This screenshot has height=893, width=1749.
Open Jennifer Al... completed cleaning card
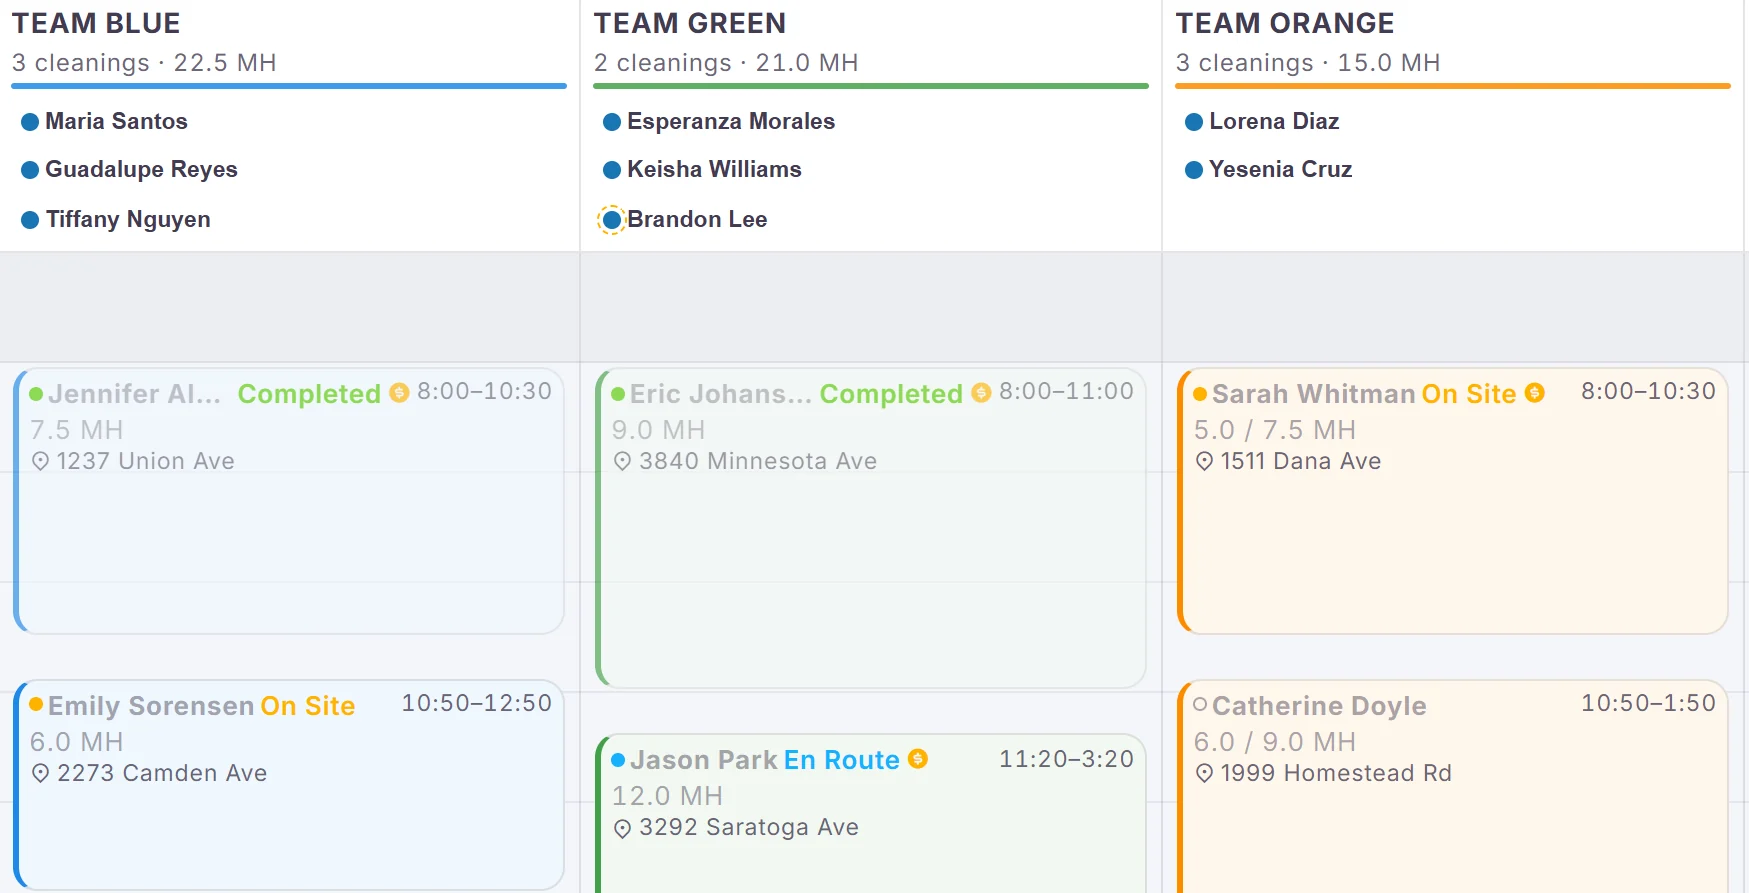point(289,501)
